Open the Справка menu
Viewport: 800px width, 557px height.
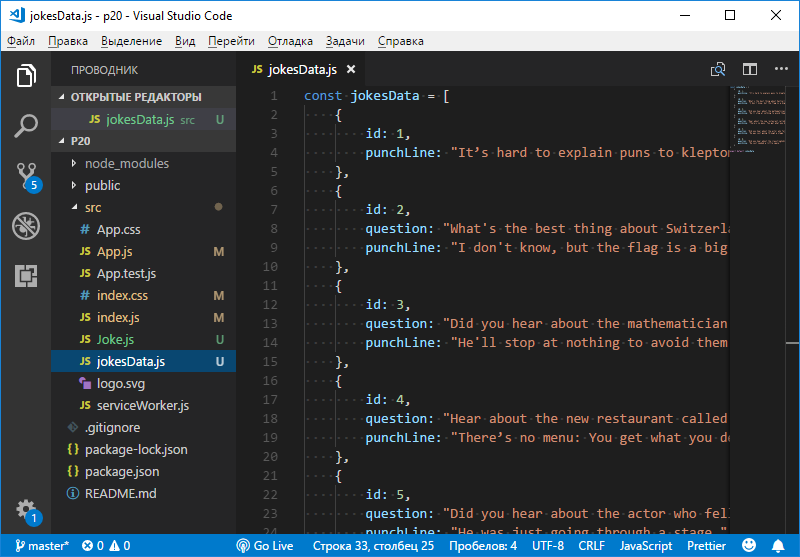(x=400, y=41)
